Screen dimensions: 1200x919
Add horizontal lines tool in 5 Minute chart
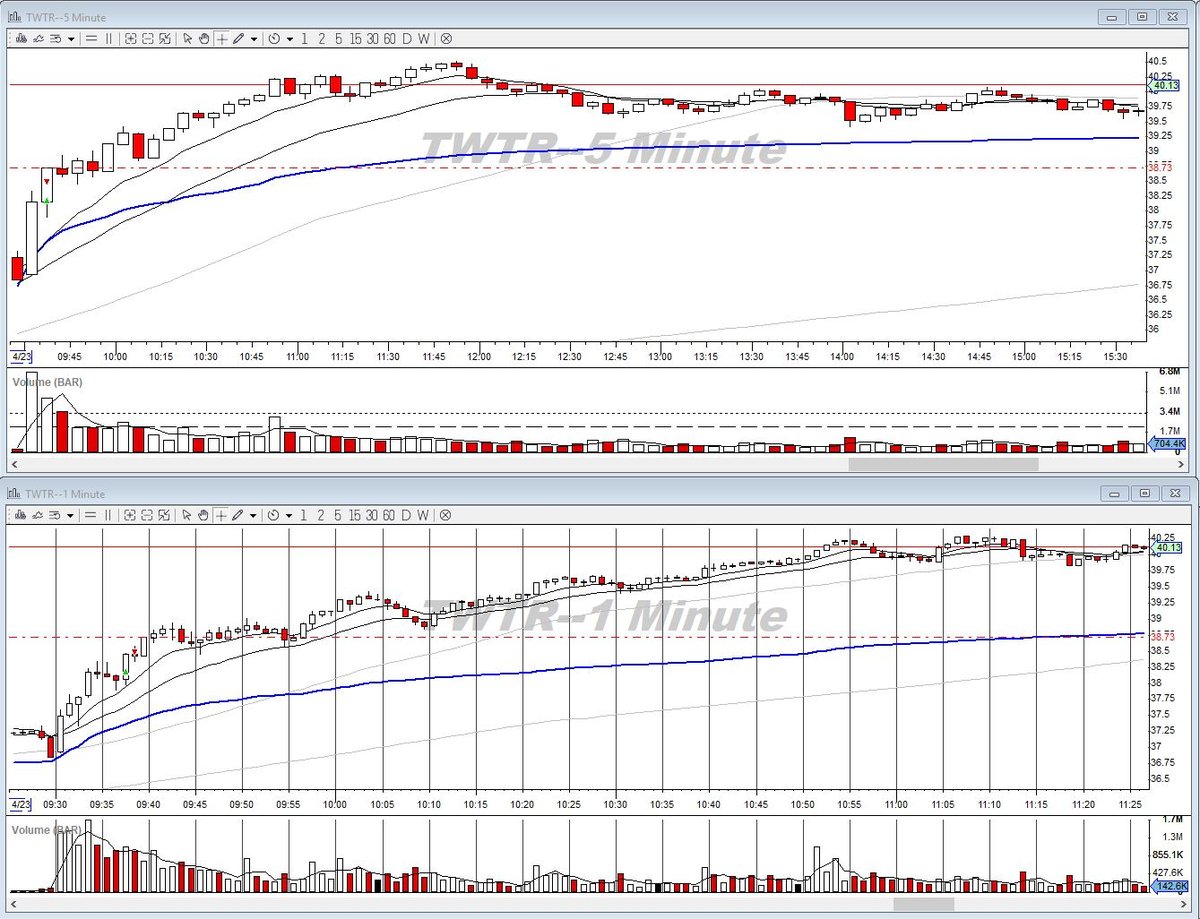(x=91, y=38)
